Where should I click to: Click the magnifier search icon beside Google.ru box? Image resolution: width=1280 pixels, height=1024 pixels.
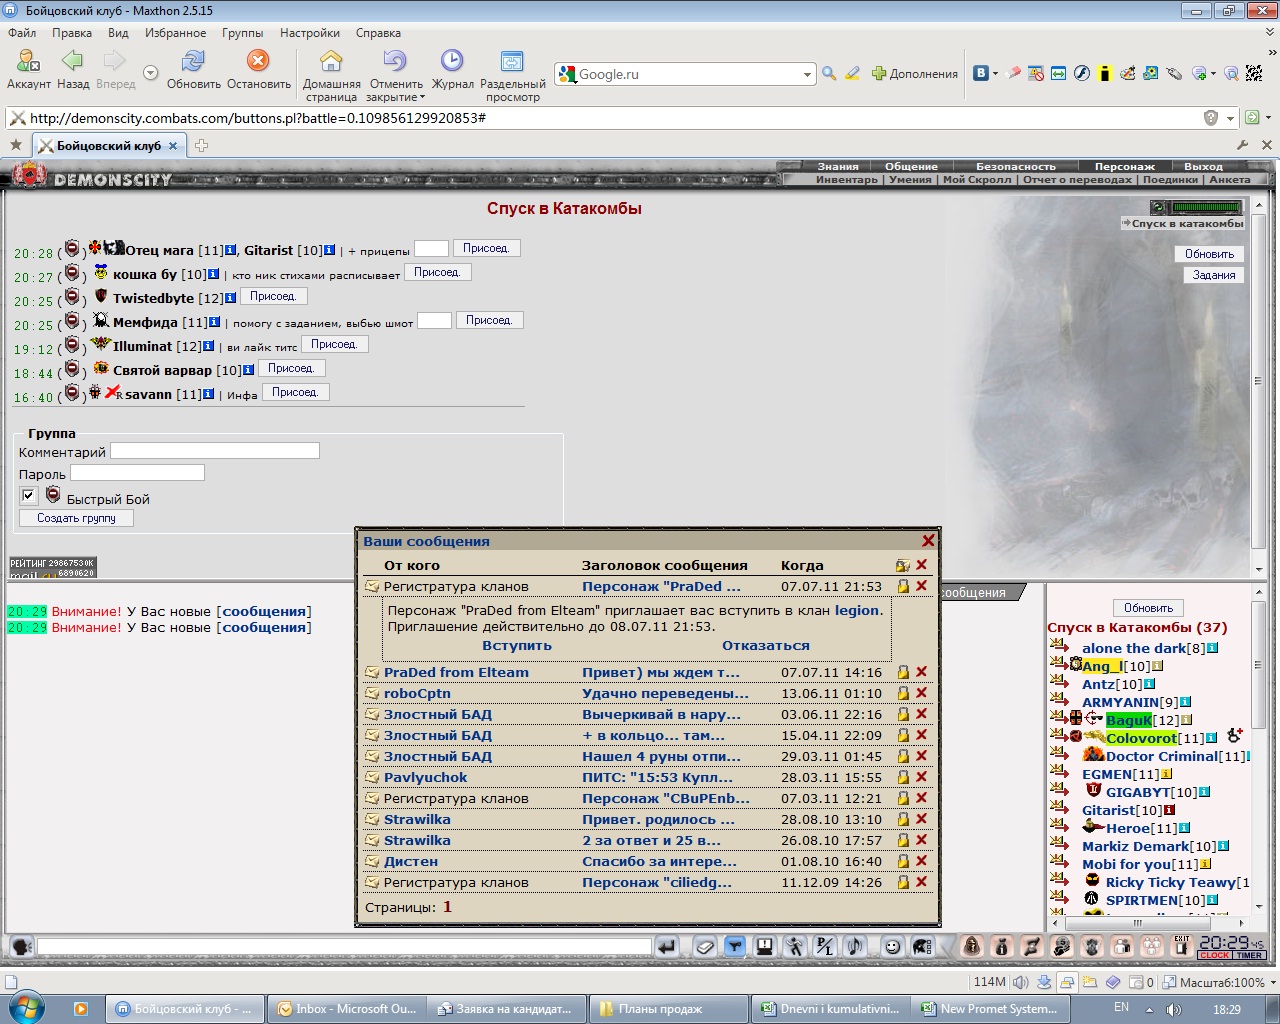click(x=829, y=73)
